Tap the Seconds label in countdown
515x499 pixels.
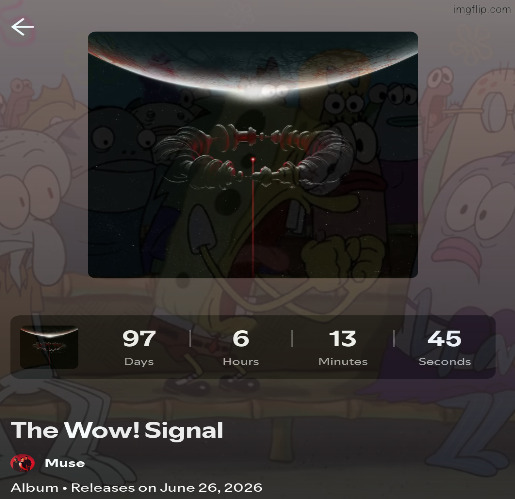pos(445,362)
